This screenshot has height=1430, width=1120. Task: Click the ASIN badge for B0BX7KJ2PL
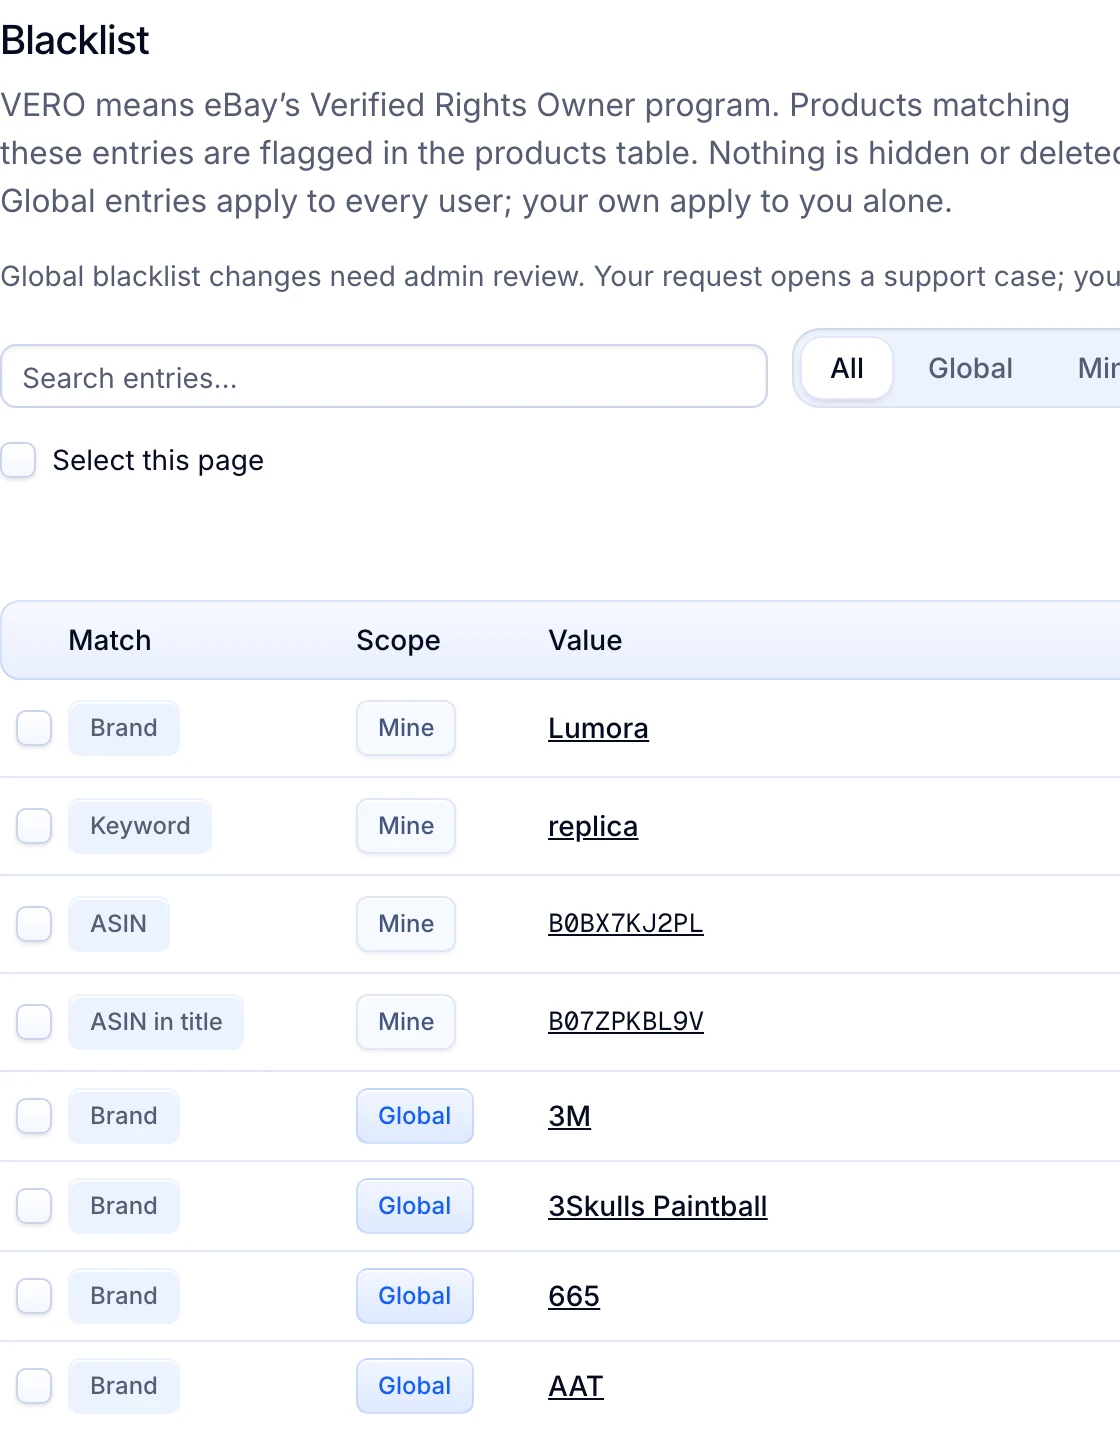point(119,924)
